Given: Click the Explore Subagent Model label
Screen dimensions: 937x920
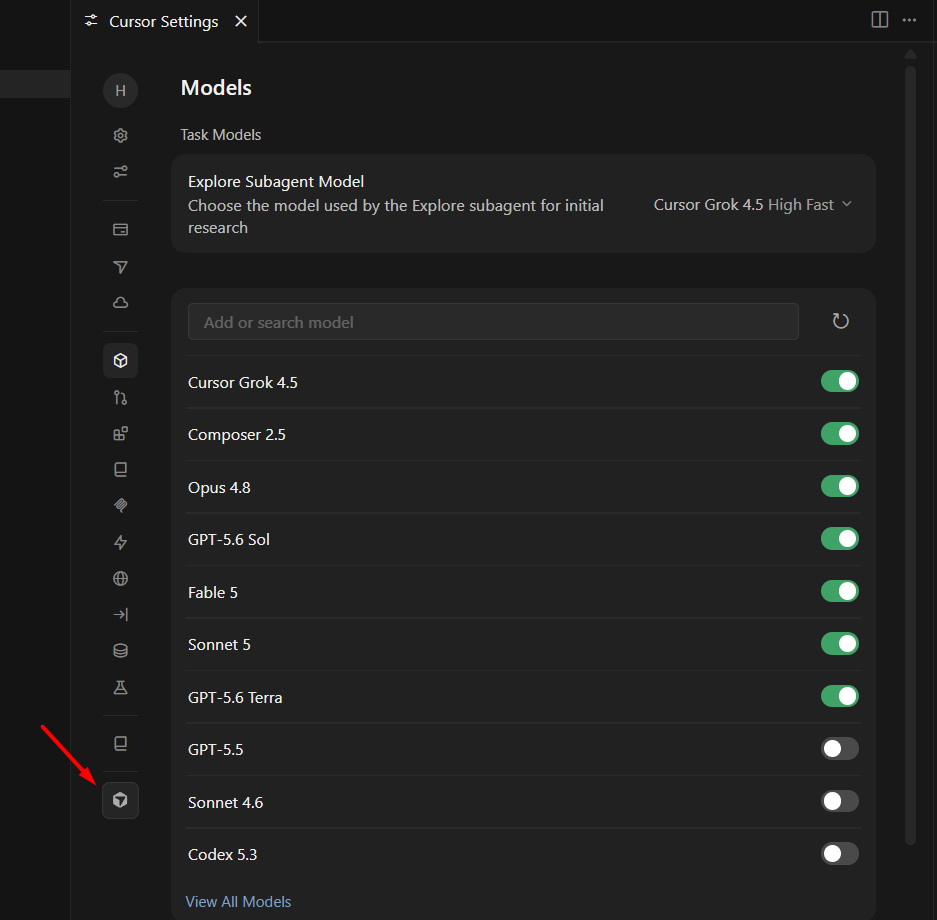Looking at the screenshot, I should (275, 182).
